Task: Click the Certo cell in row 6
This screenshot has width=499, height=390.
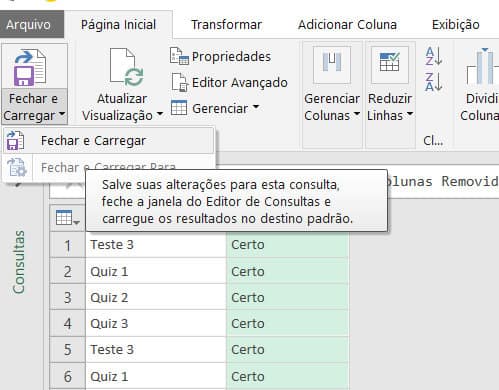Action: click(x=287, y=376)
